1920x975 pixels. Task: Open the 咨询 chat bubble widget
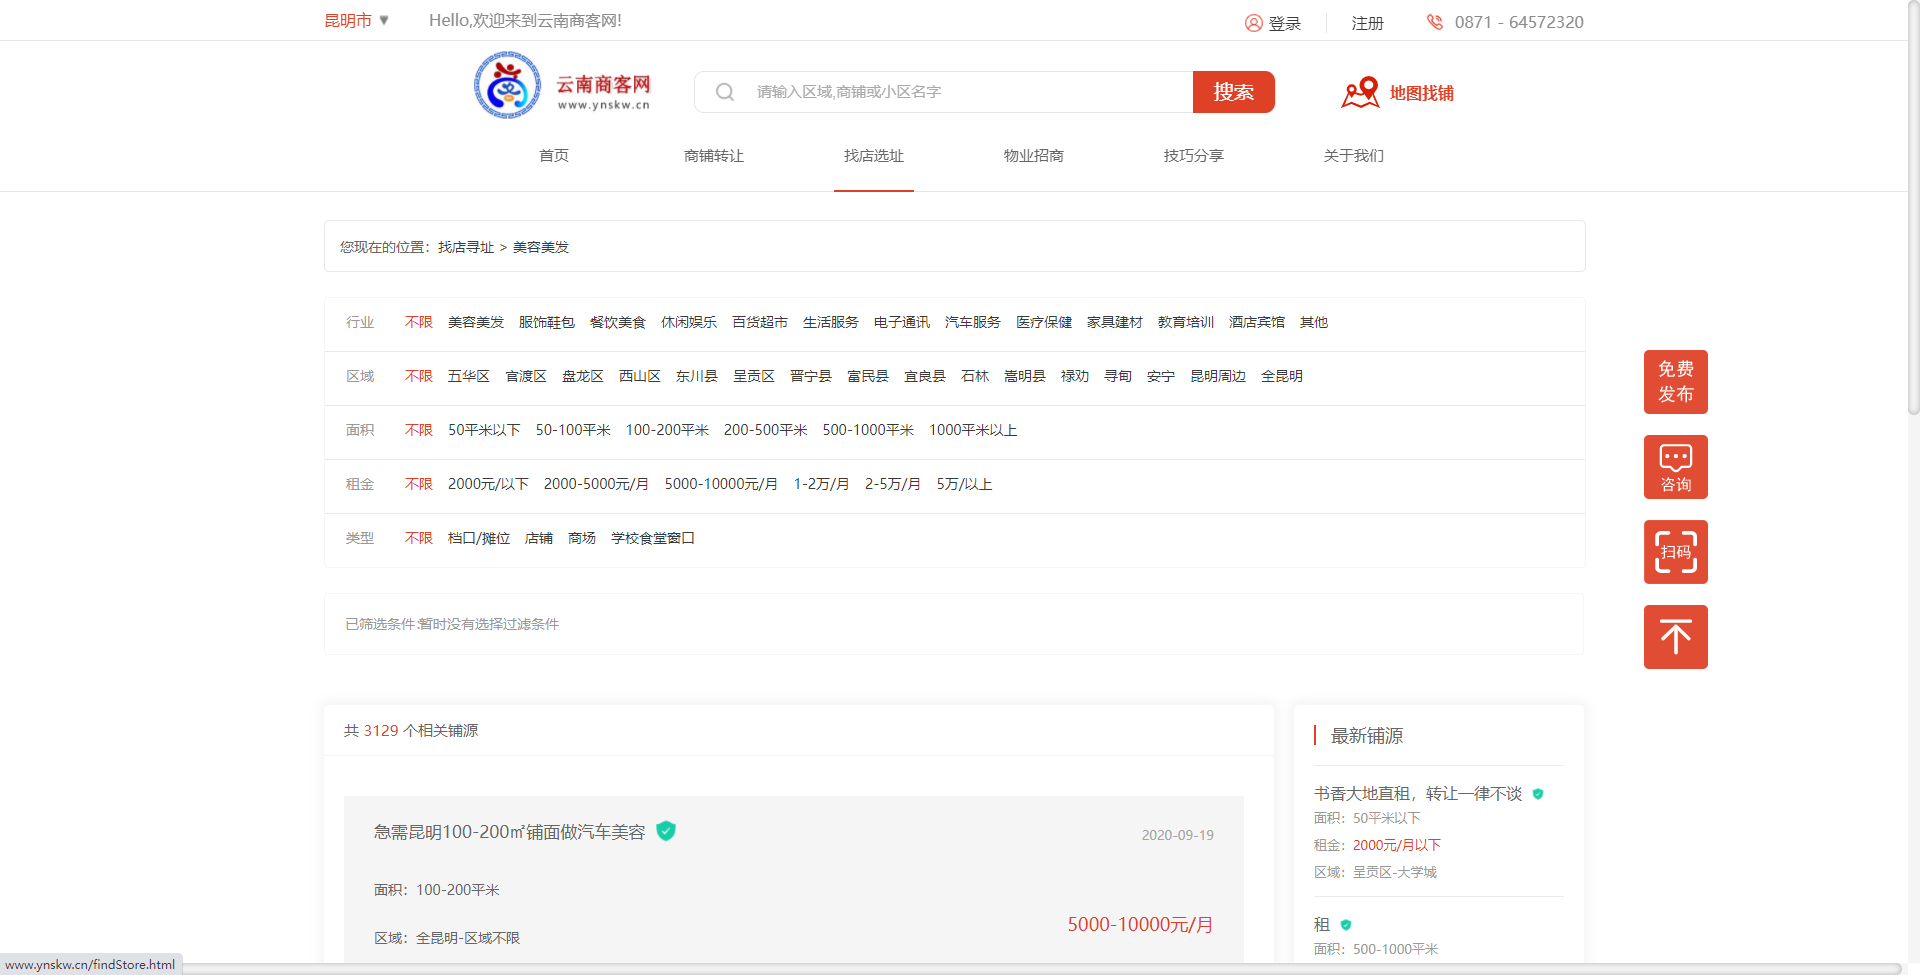point(1675,467)
